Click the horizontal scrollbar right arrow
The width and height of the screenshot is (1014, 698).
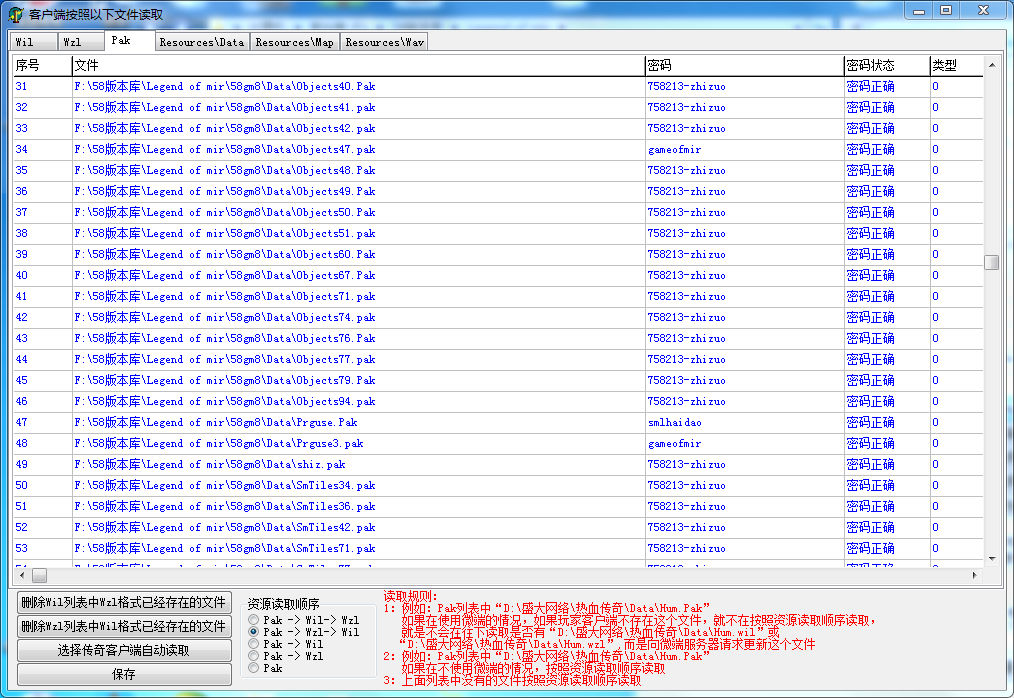click(975, 575)
